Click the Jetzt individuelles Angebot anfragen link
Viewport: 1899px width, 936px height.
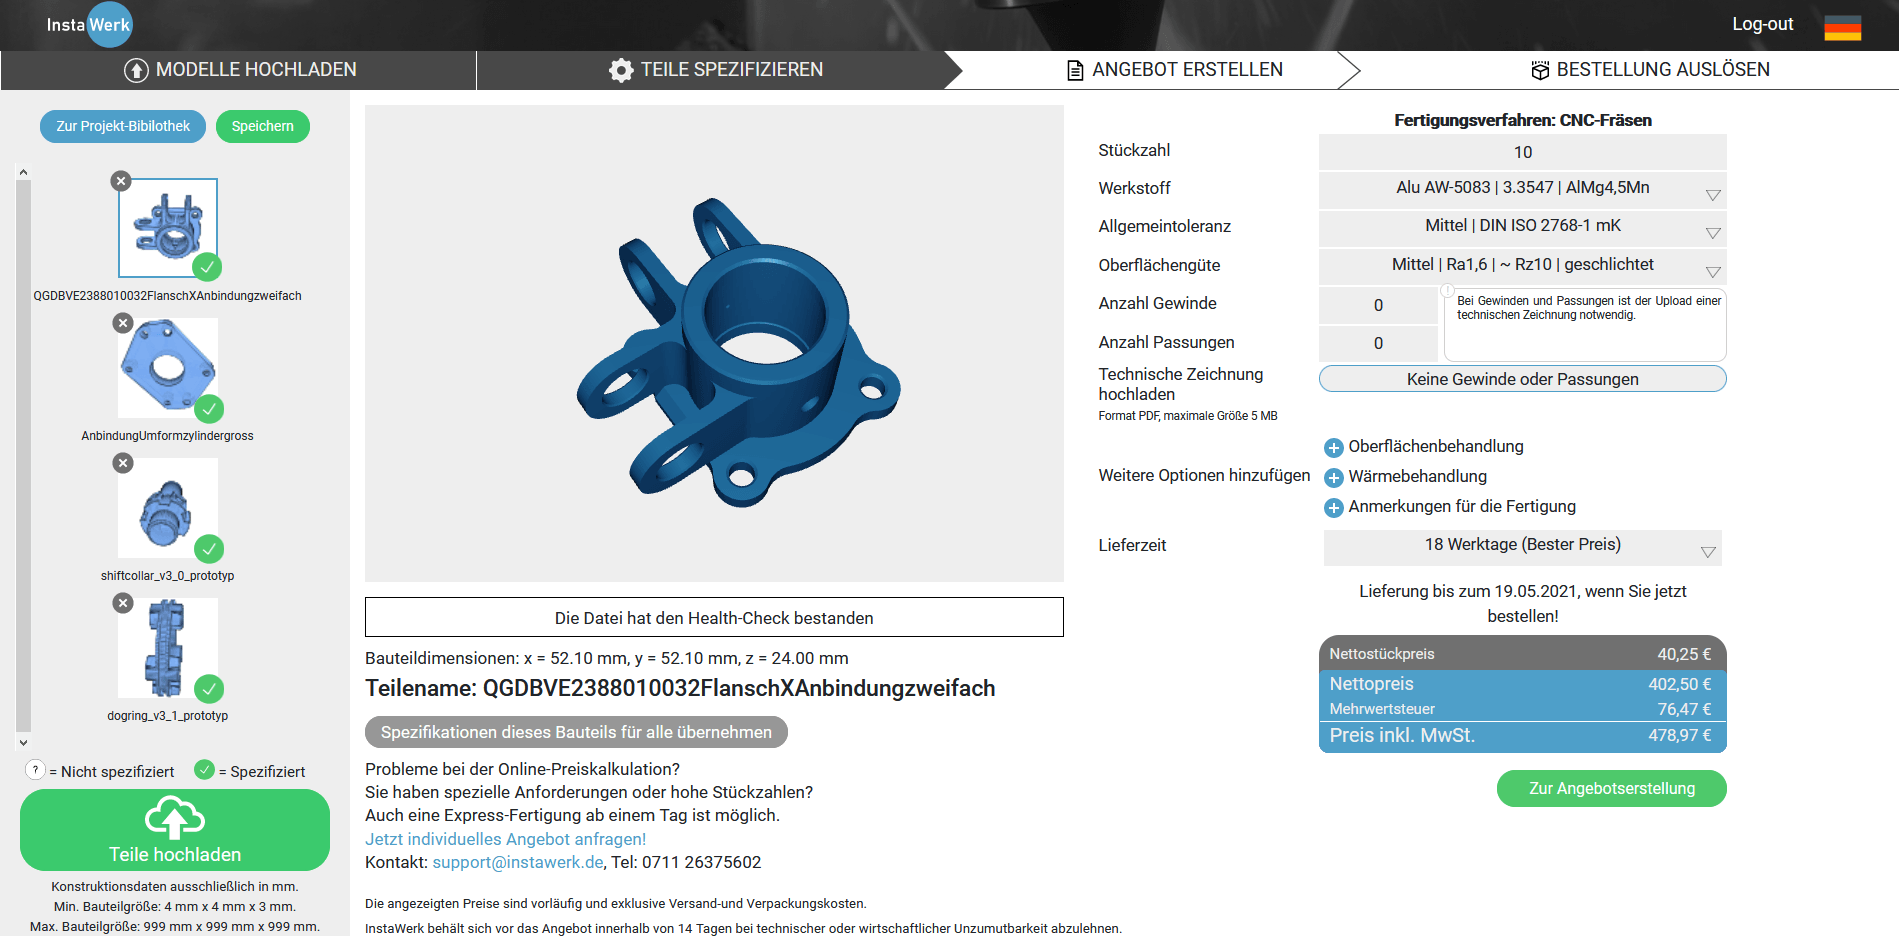505,839
